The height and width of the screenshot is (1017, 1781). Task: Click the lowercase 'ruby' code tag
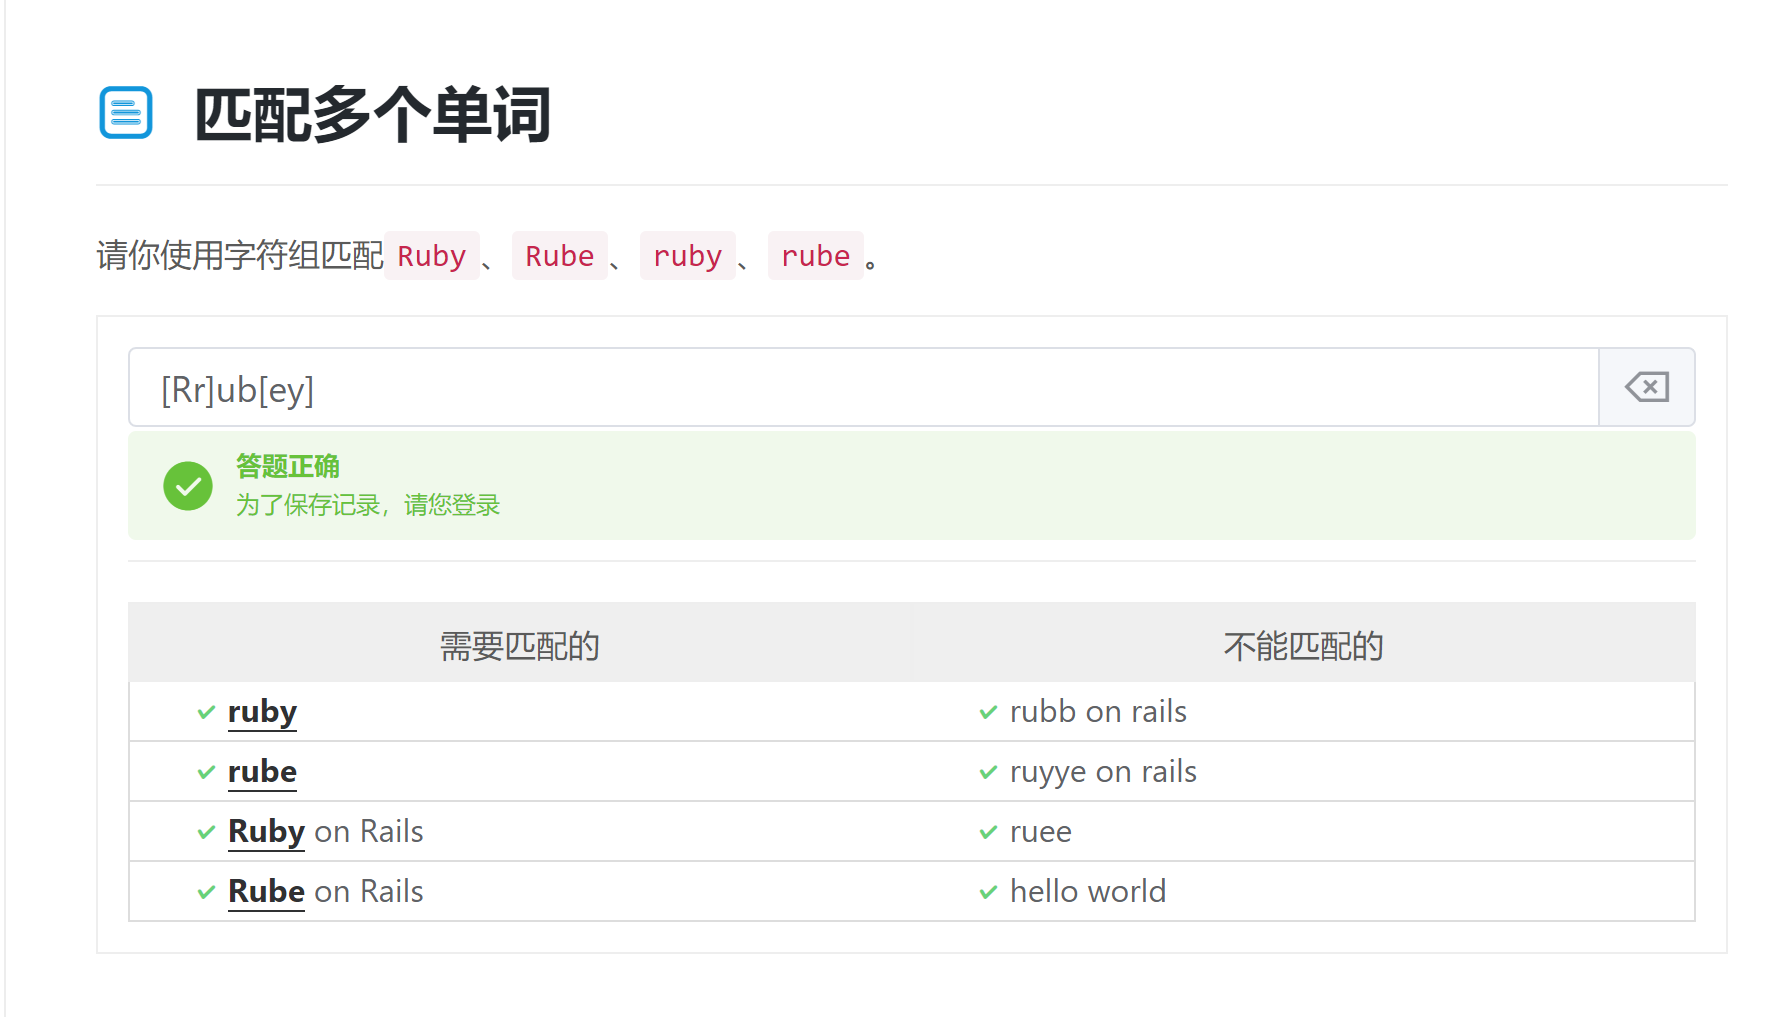click(x=687, y=256)
